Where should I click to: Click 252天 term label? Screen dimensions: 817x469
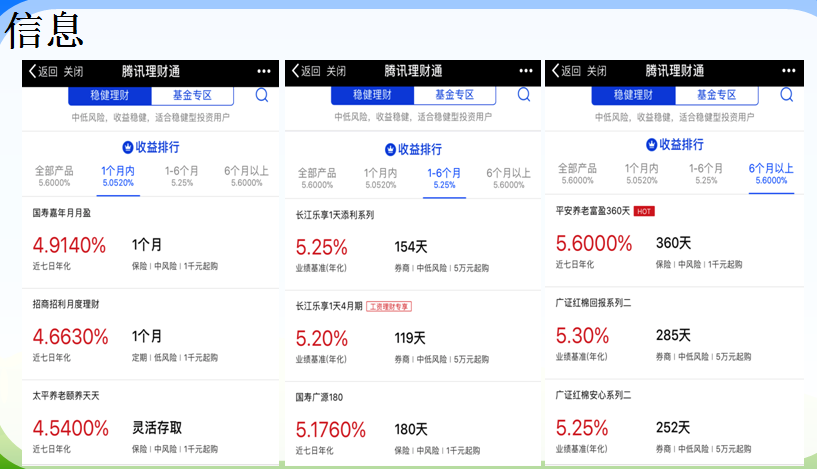point(673,428)
